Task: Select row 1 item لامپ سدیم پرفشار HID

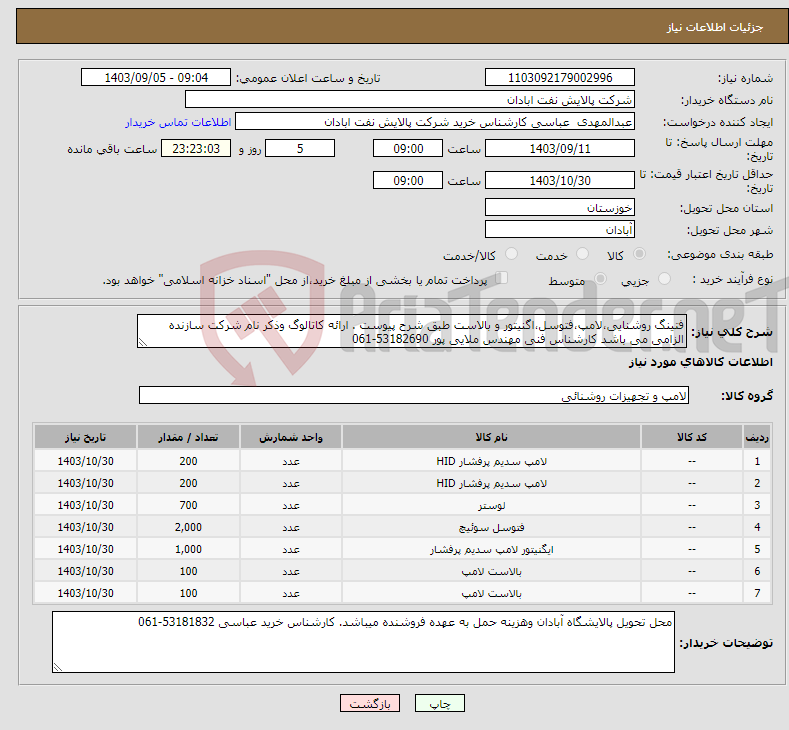Action: (491, 461)
